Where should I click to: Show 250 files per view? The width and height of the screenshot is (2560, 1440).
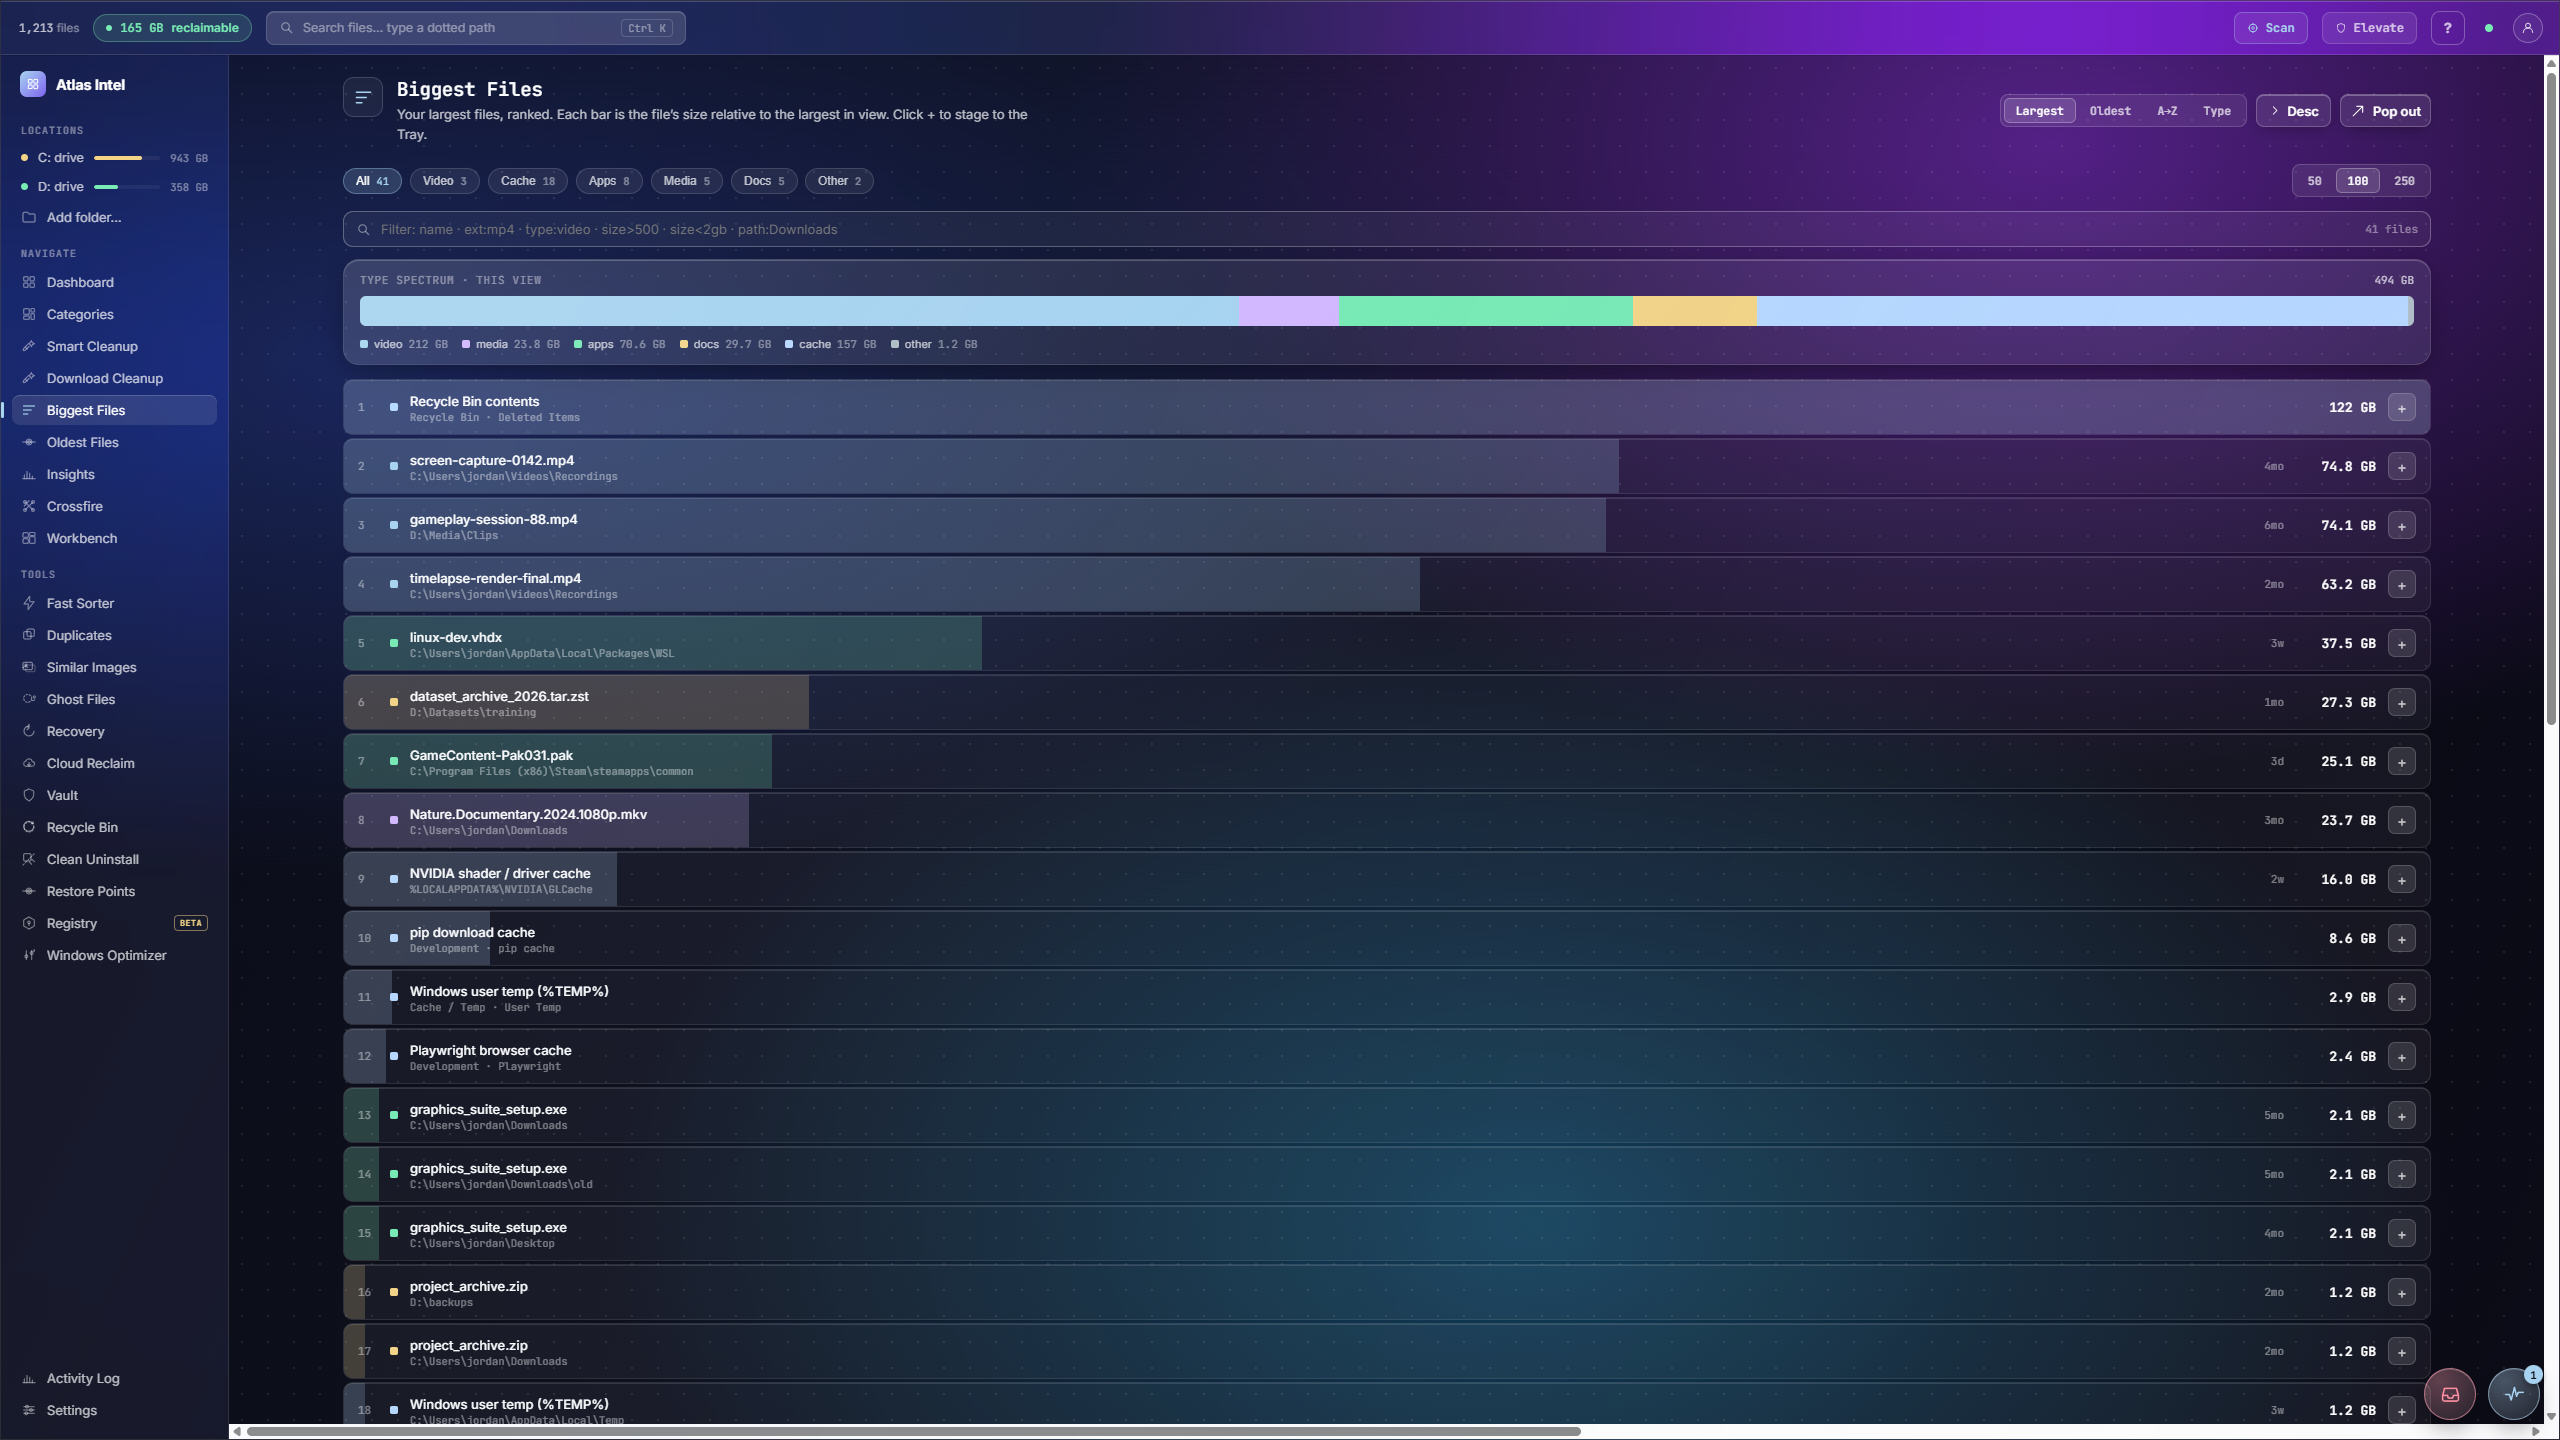tap(2404, 181)
